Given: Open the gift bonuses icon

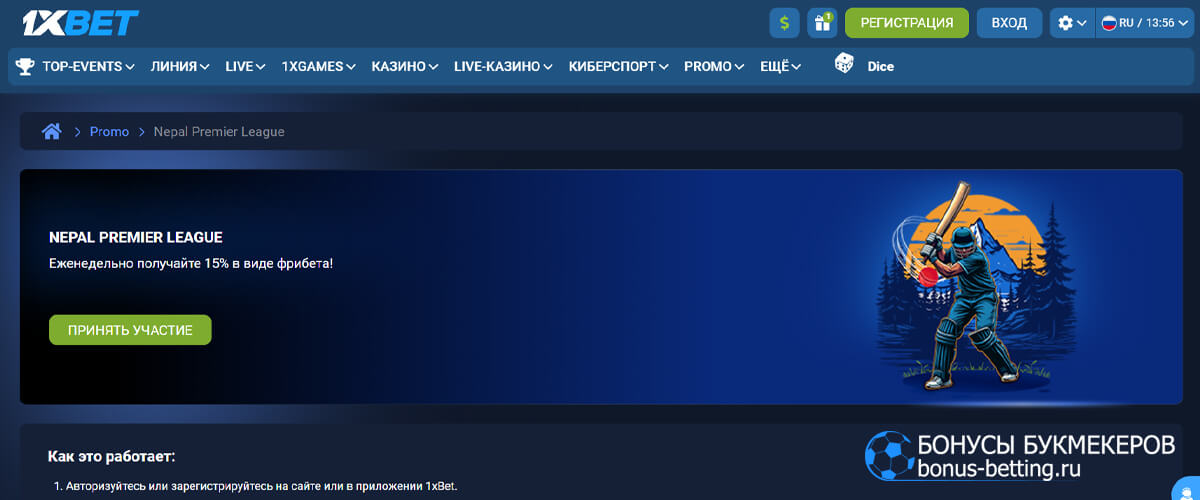Looking at the screenshot, I should click(x=823, y=23).
